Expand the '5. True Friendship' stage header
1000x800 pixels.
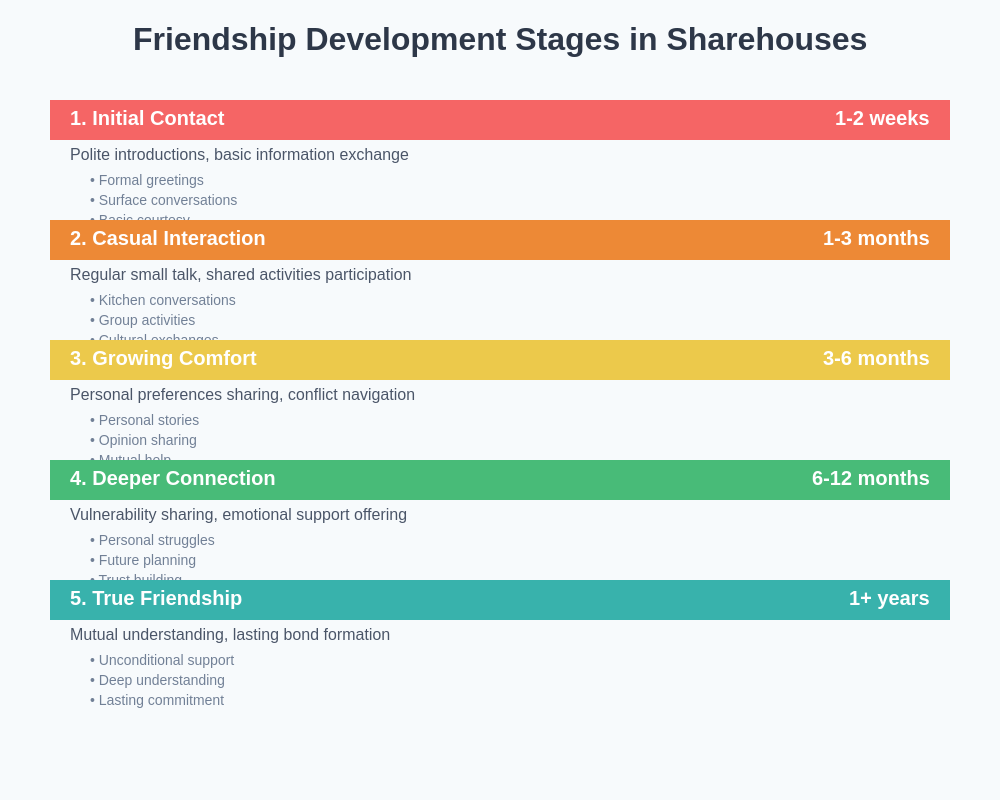[x=156, y=598]
